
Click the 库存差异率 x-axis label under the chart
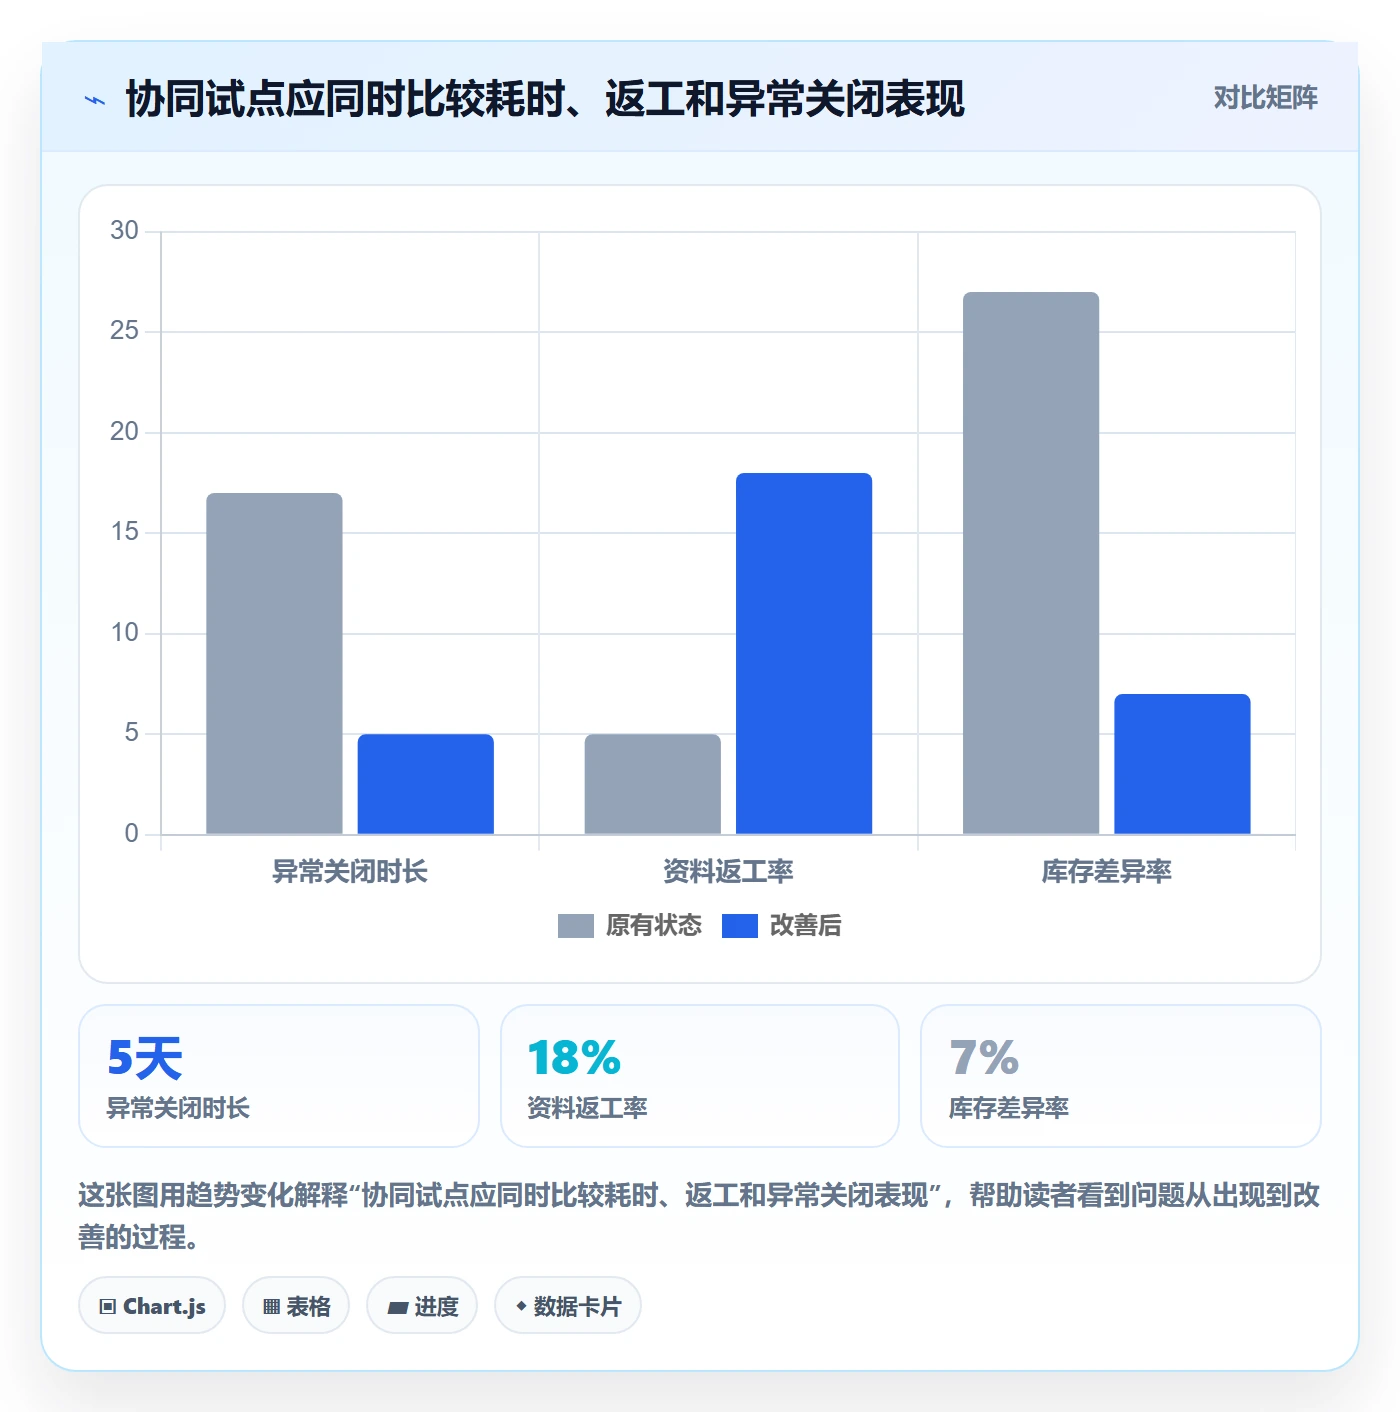[1107, 872]
